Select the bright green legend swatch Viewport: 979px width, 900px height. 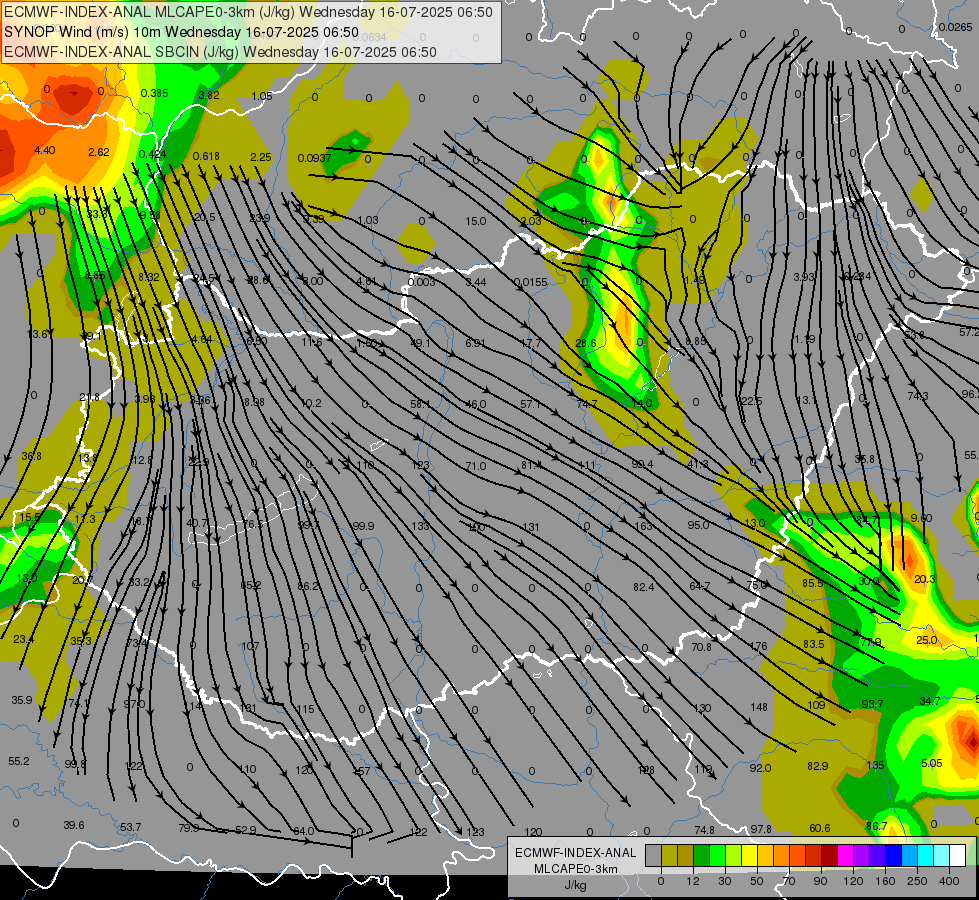point(718,855)
